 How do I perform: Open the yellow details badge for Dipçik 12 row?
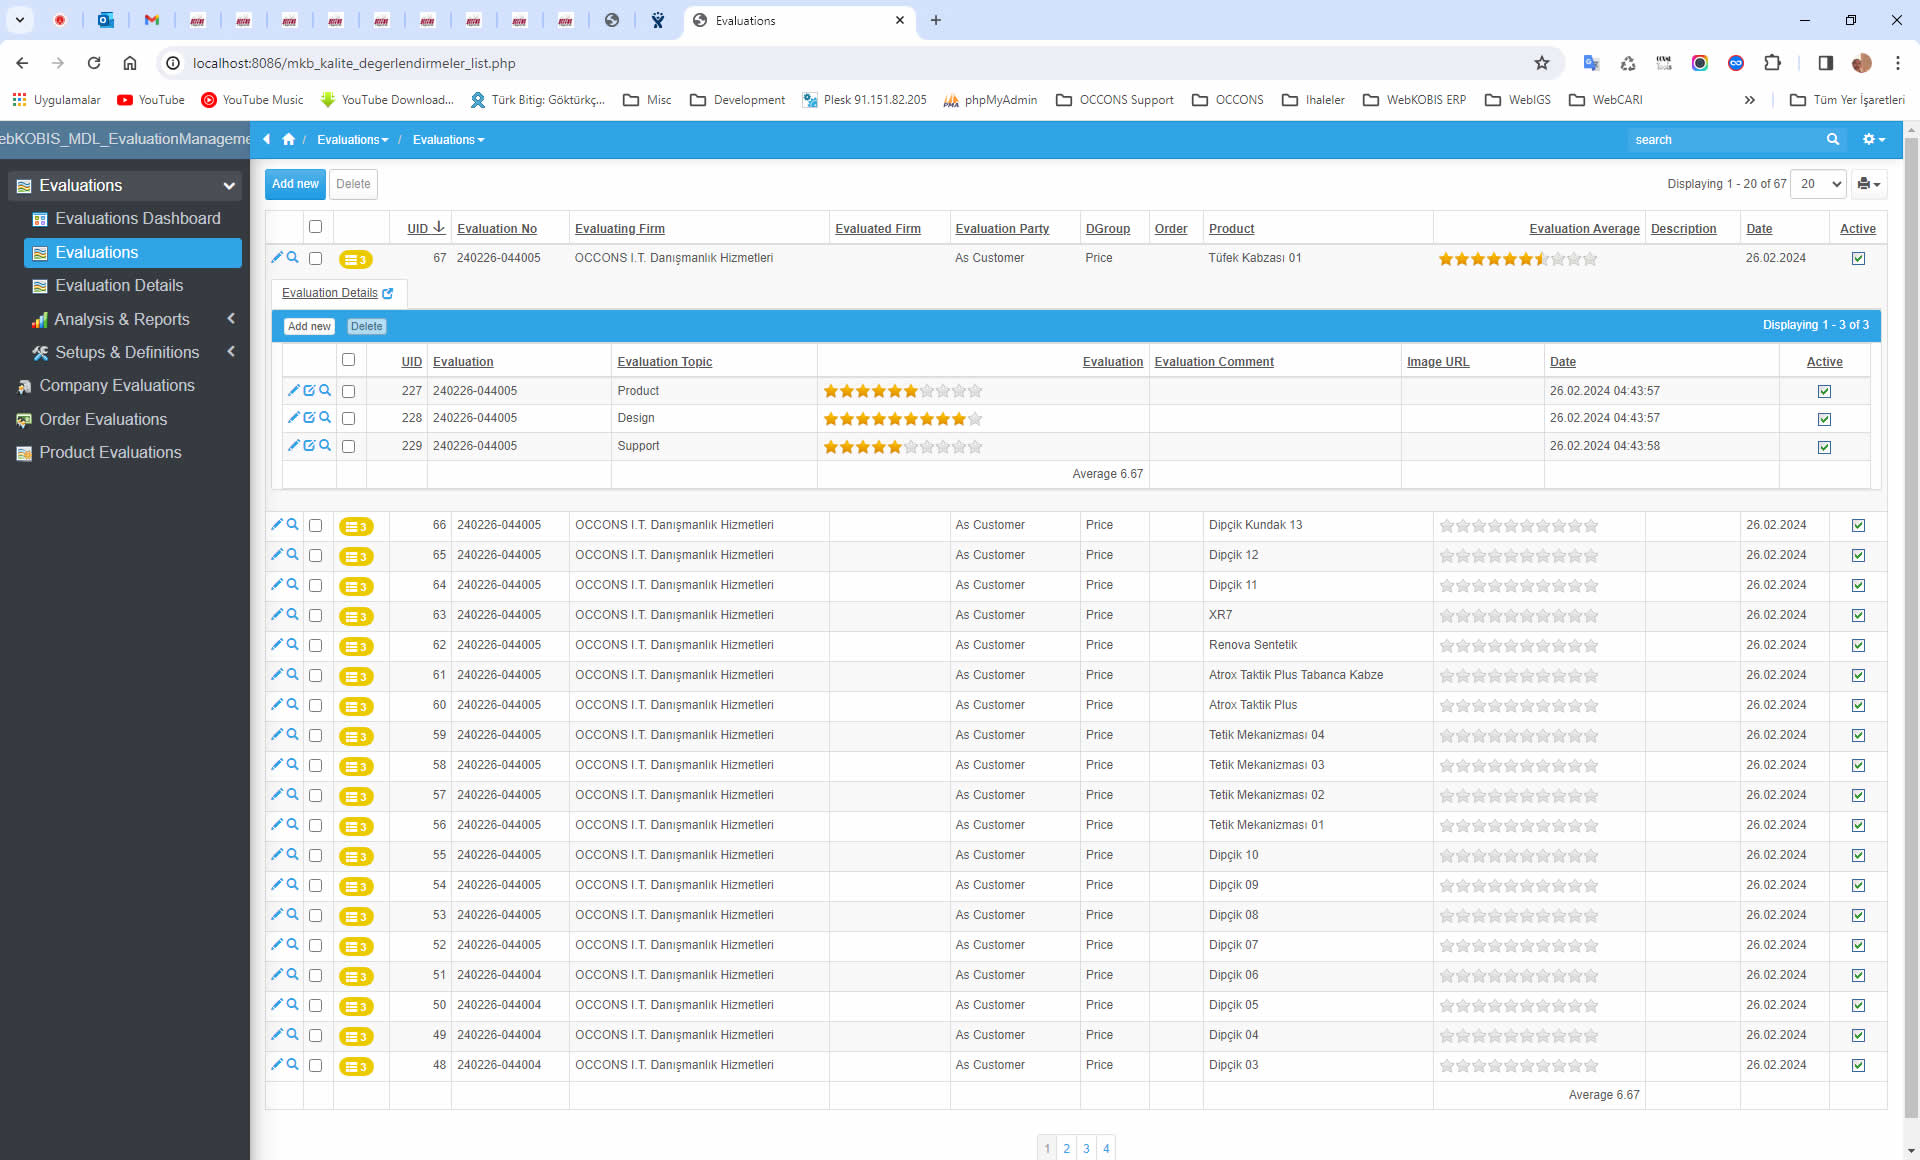pyautogui.click(x=356, y=556)
